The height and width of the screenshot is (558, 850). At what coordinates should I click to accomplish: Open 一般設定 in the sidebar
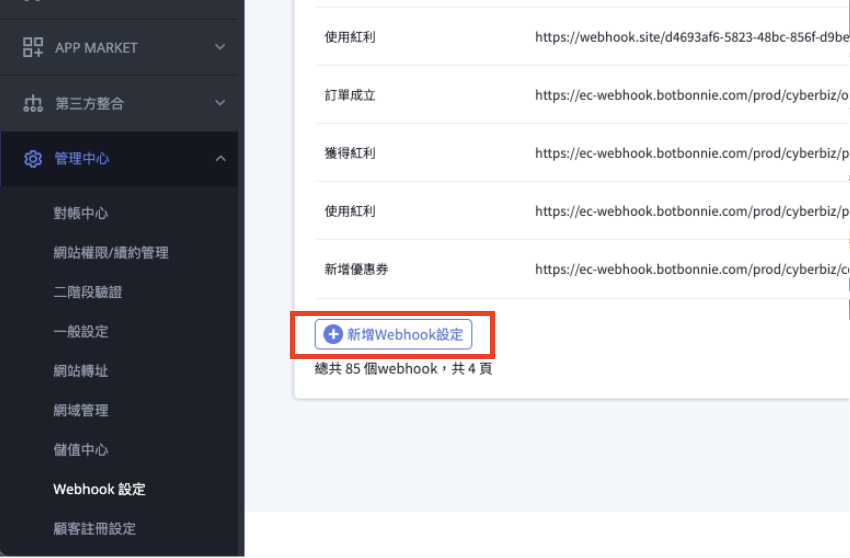[x=81, y=331]
